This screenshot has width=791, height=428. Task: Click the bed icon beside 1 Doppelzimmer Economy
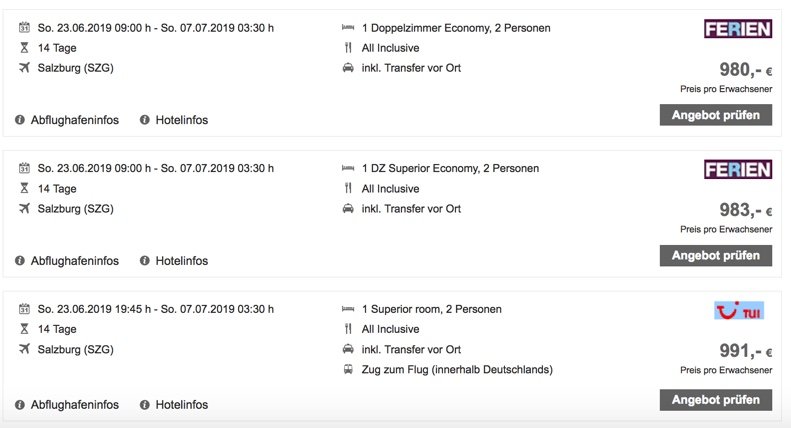[347, 28]
